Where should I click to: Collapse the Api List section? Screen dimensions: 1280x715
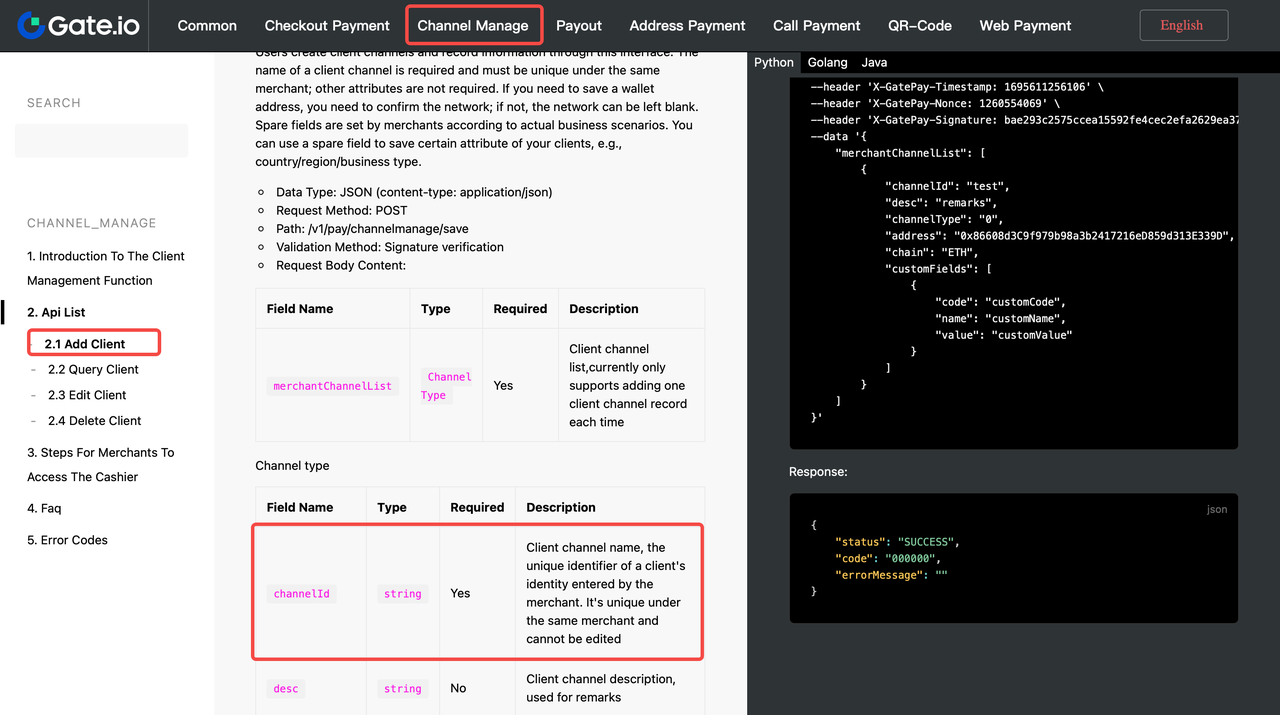56,312
